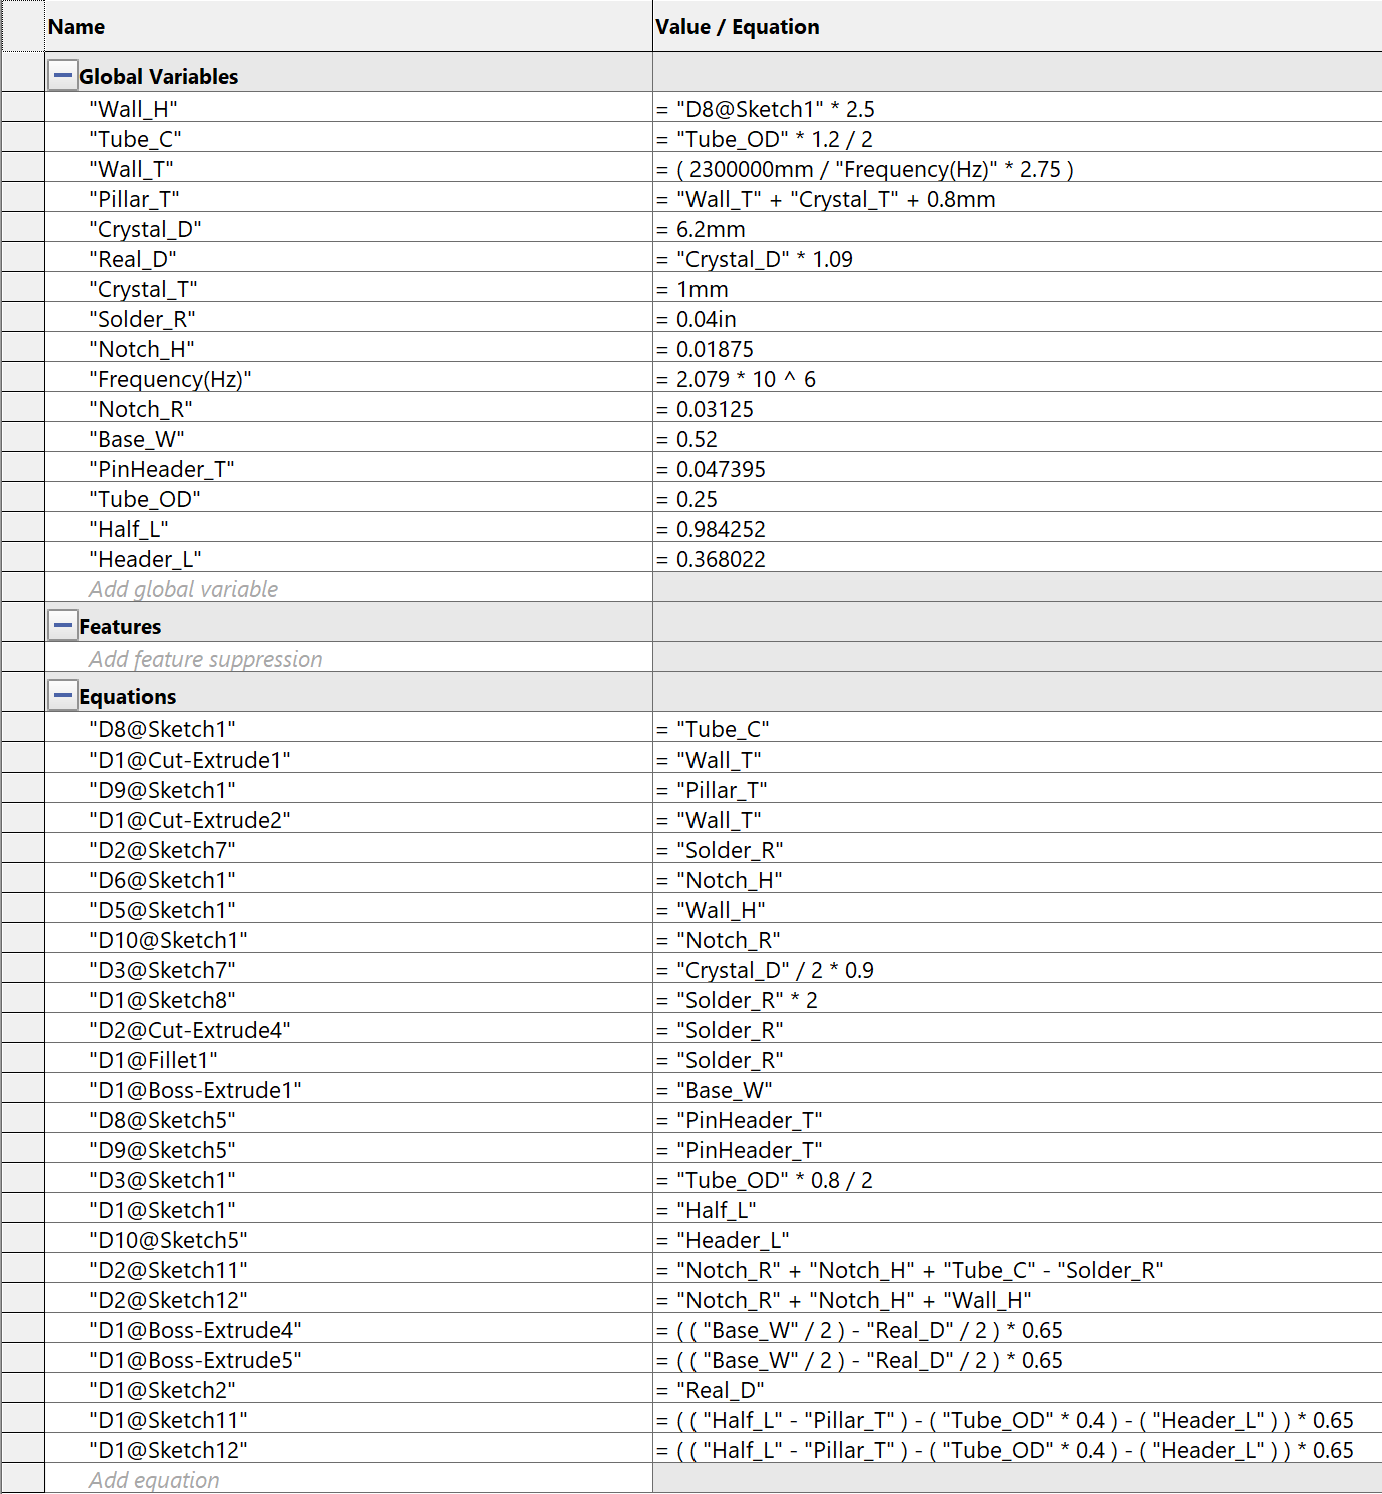Edit the "Solder_R" * 2 equation of D1@Sketch8
This screenshot has width=1382, height=1494.
1017,1000
